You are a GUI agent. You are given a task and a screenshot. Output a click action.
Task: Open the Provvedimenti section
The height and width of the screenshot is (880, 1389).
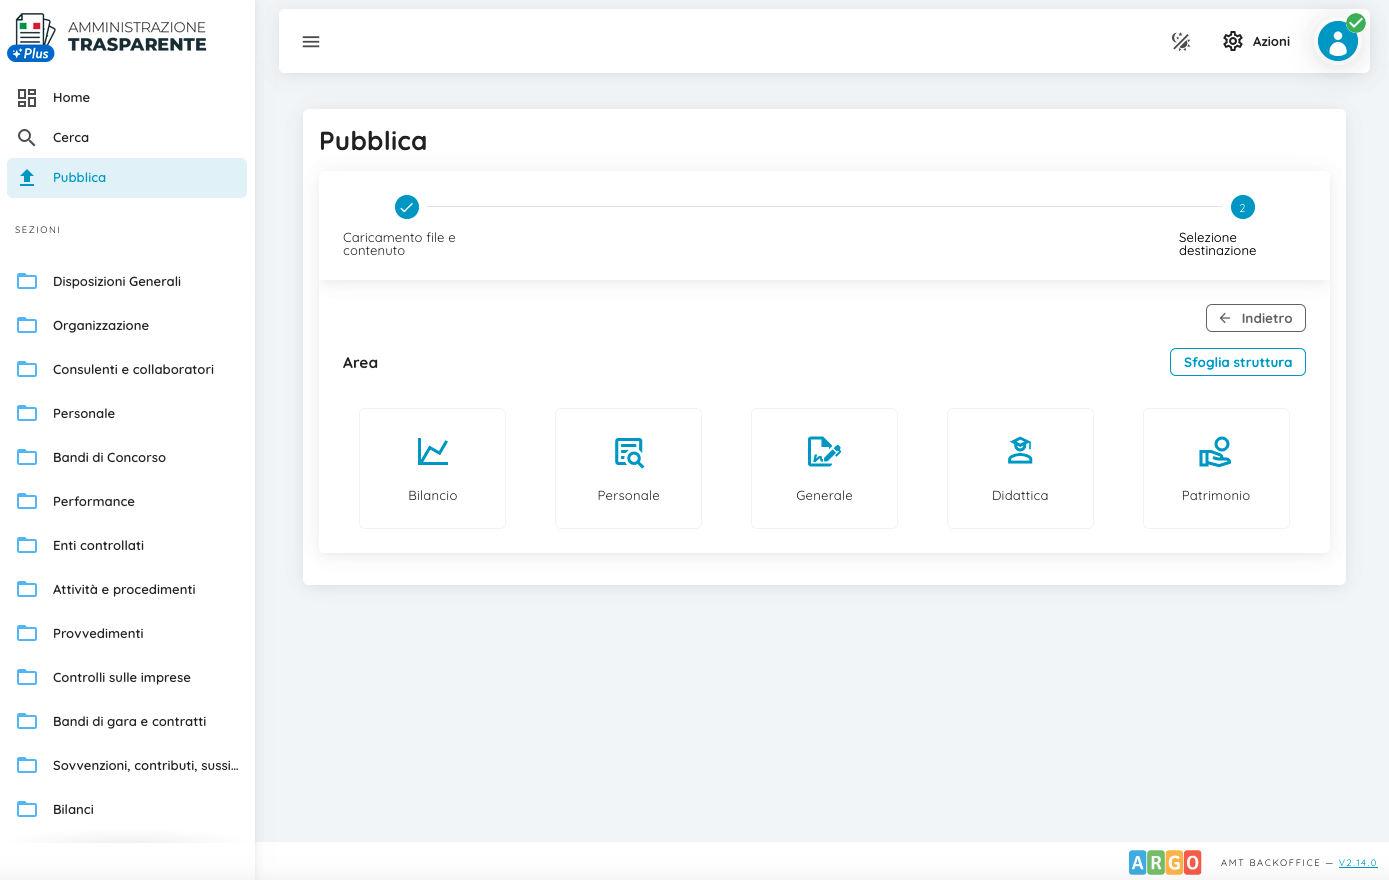127,633
